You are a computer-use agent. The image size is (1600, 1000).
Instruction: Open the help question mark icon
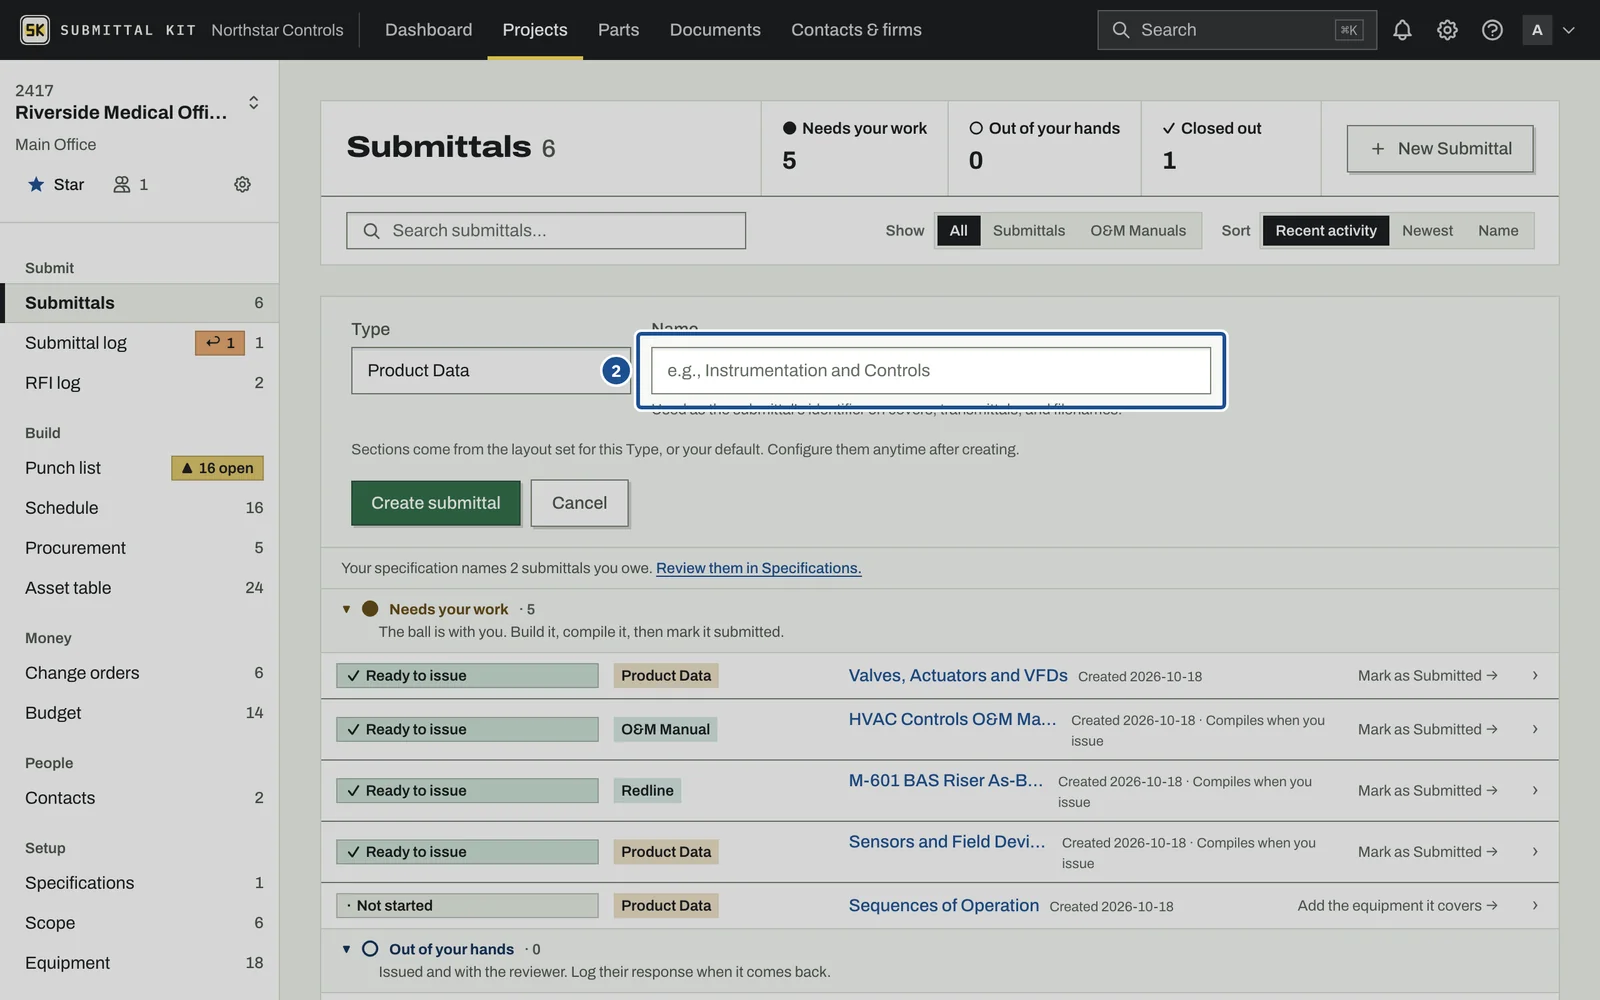1492,30
